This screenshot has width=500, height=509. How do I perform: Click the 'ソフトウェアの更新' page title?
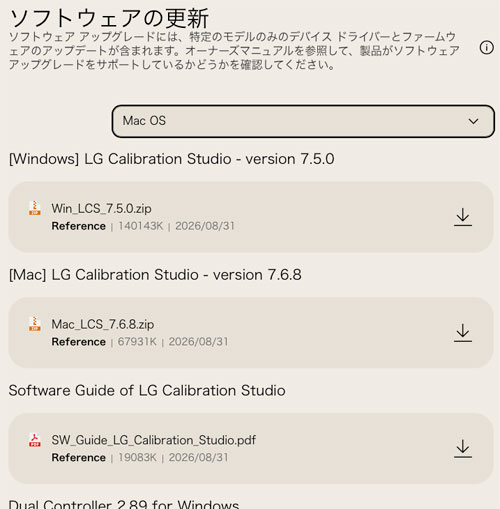pyautogui.click(x=109, y=18)
